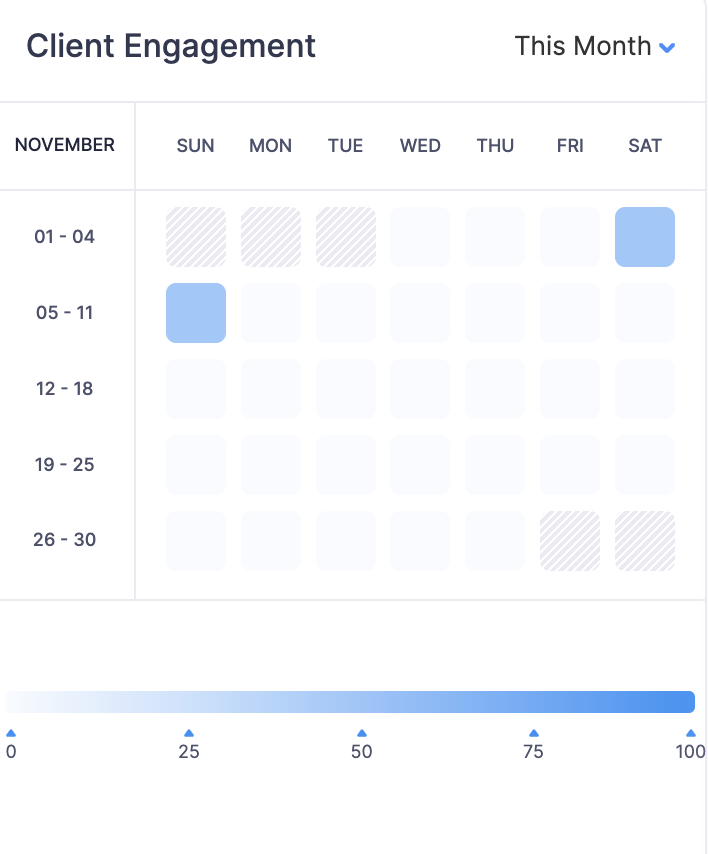Image resolution: width=708 pixels, height=854 pixels.
Task: Select the highlighted Sunday cell in week 05 - 11
Action: [196, 313]
